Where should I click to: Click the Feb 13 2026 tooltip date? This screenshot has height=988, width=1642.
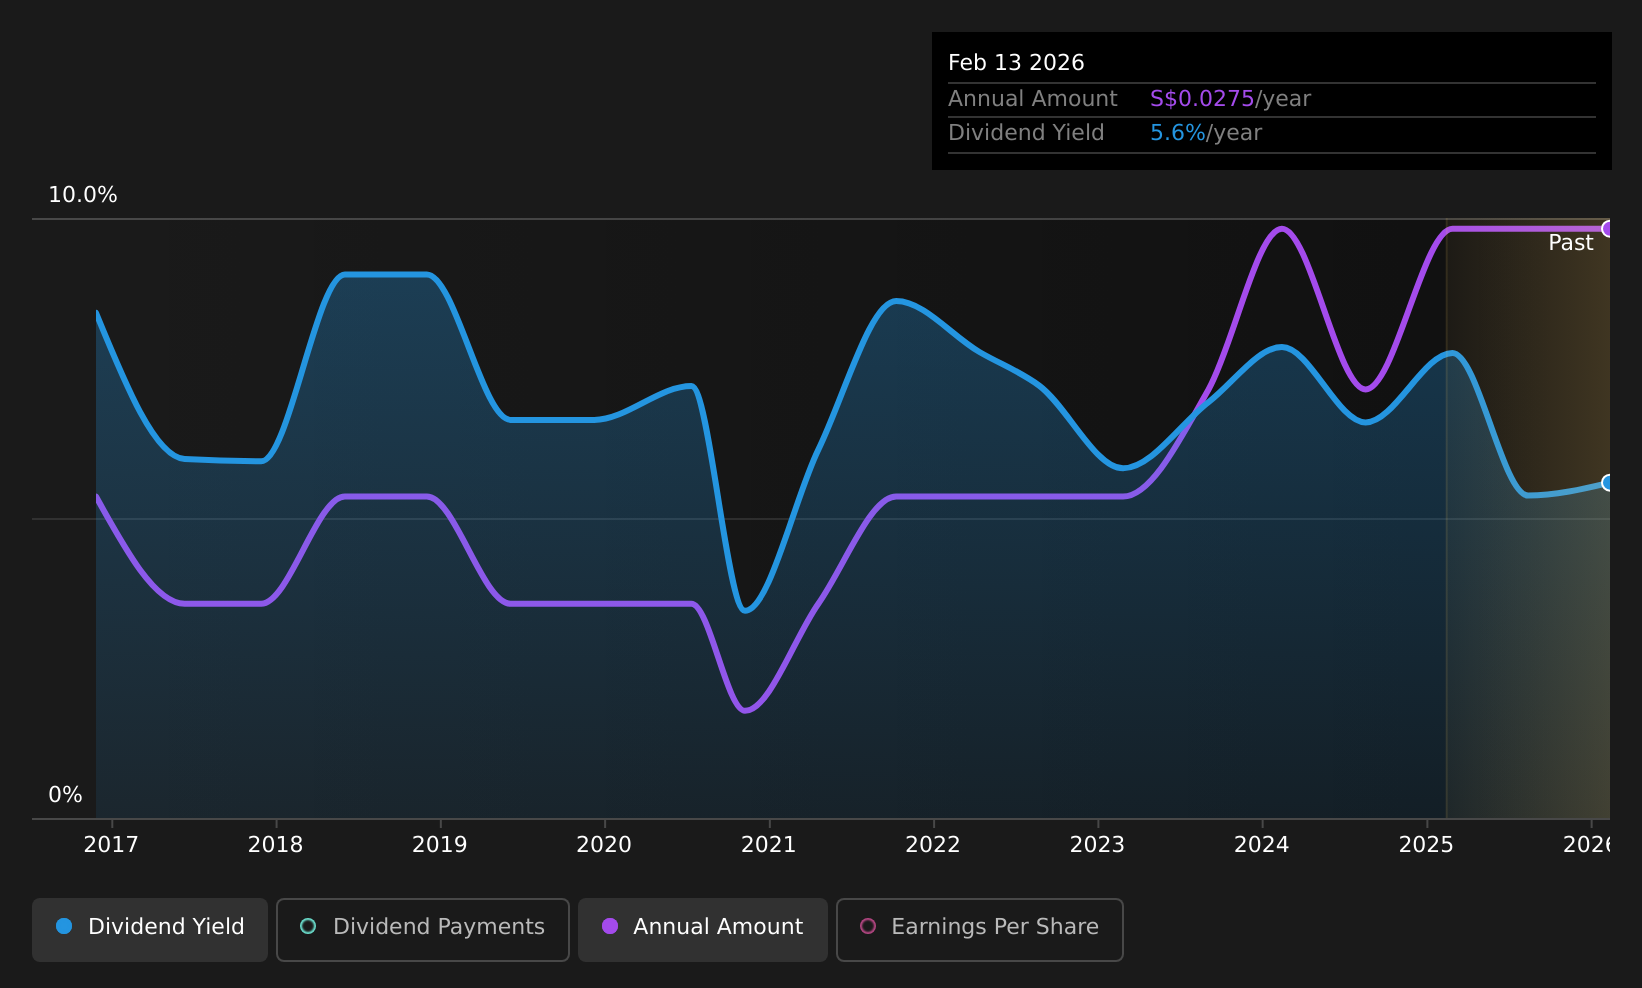[x=1016, y=63]
